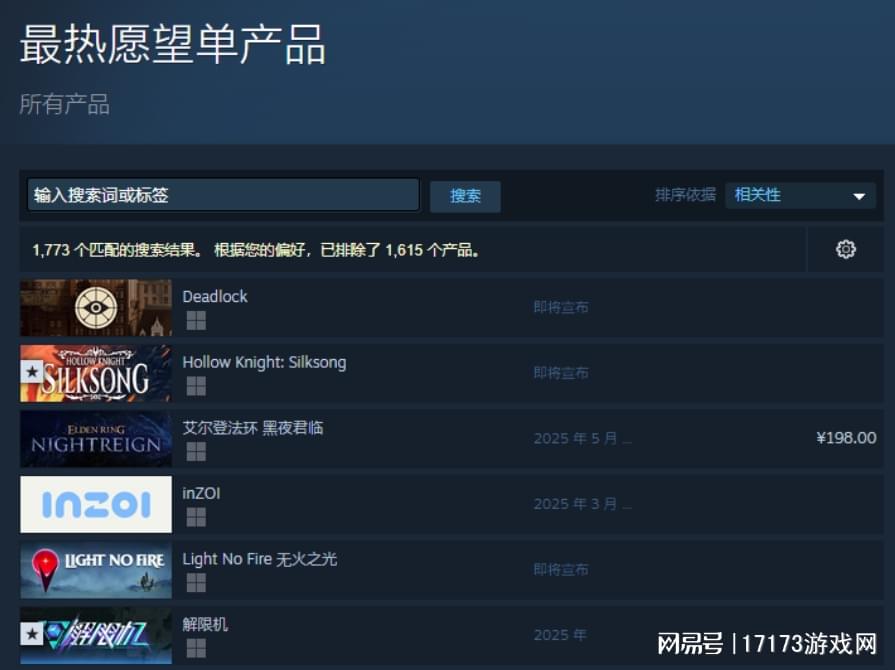The height and width of the screenshot is (670, 895).
Task: Click the Windows icon under Light No Fire
Action: [196, 583]
